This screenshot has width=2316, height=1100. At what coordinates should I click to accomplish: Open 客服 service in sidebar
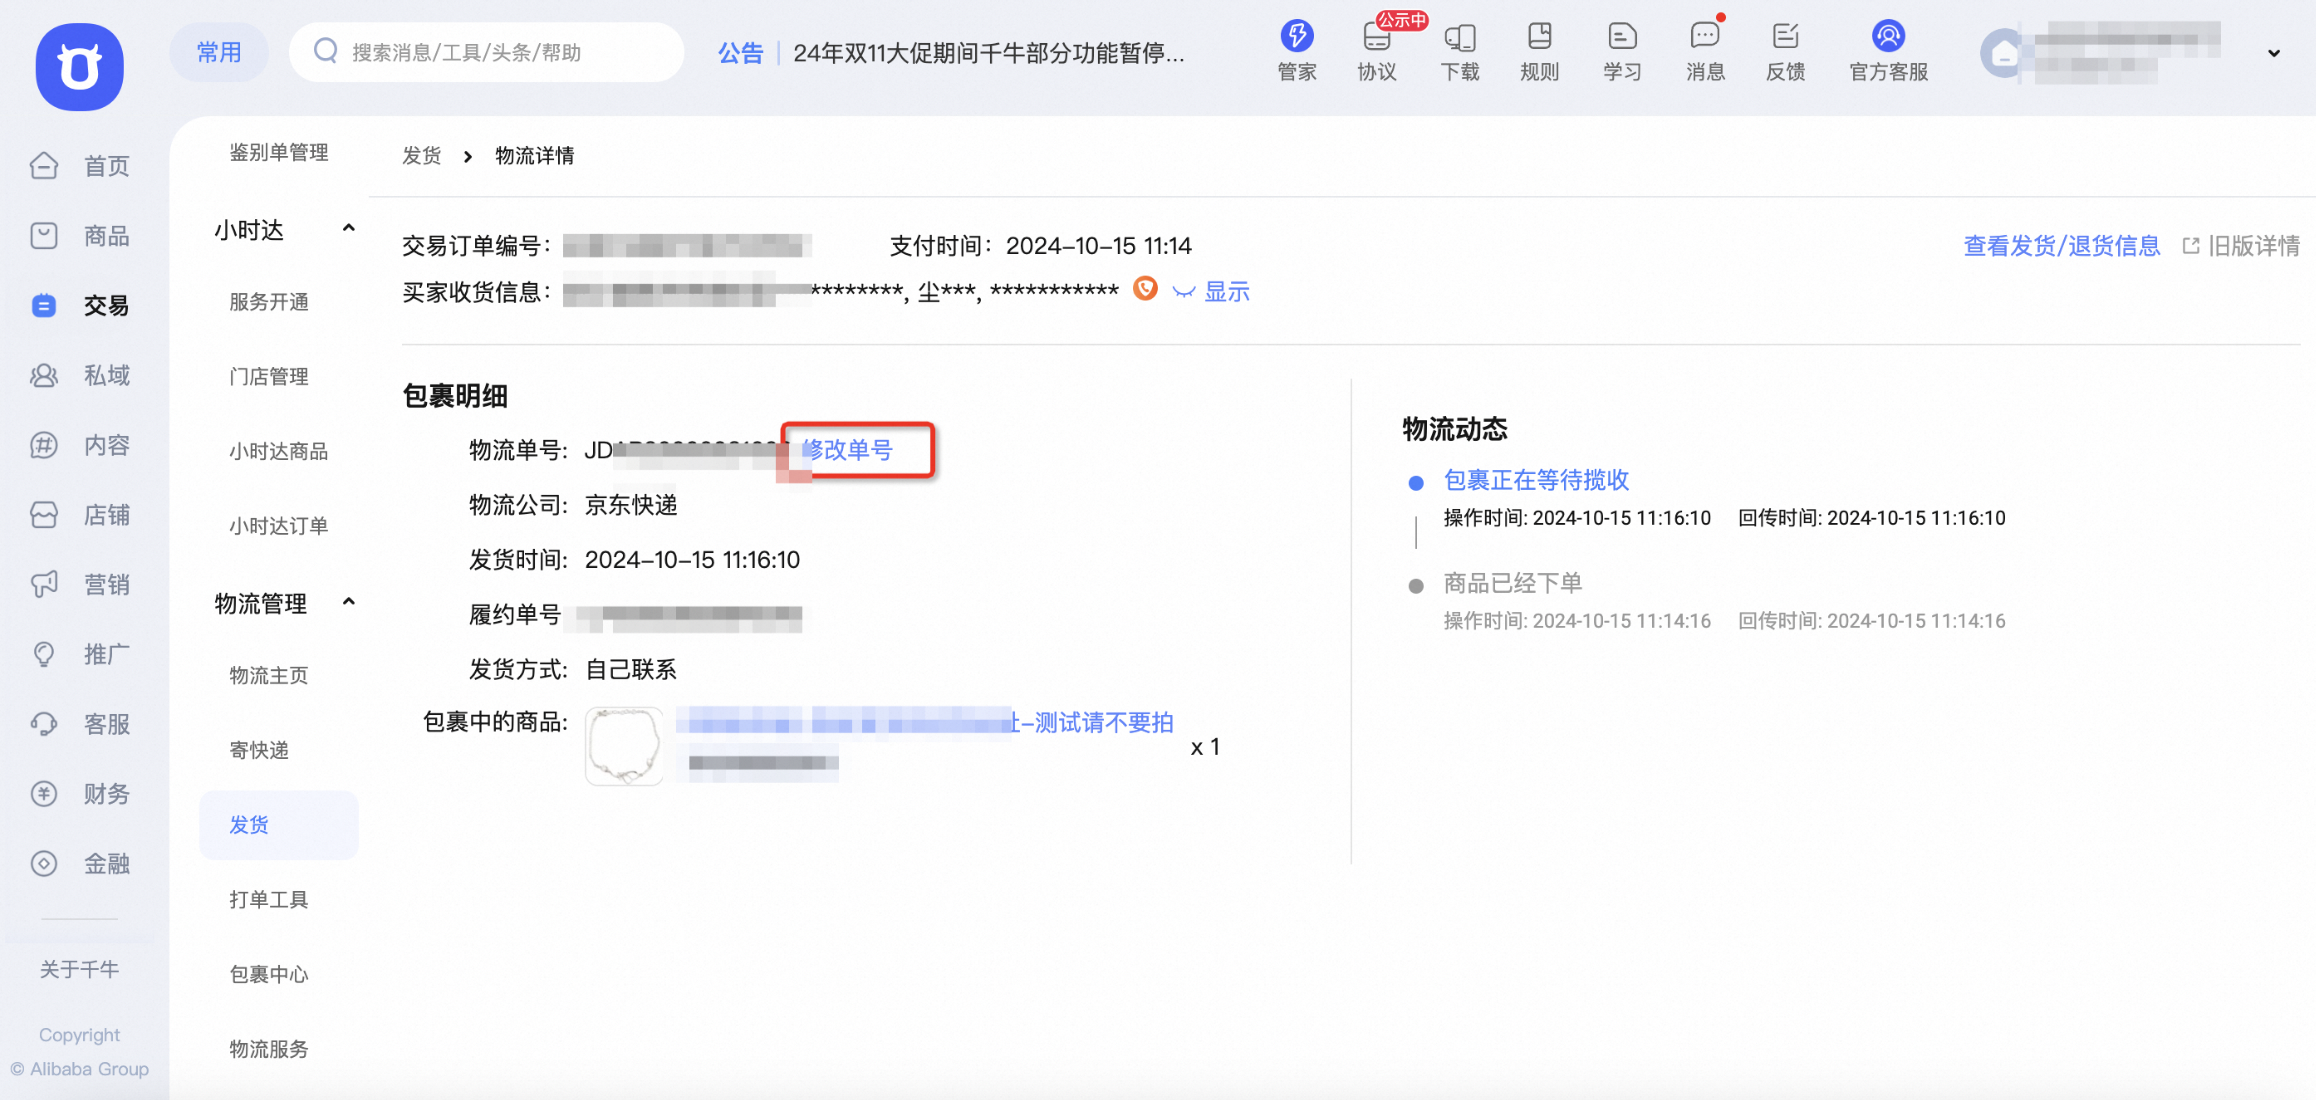tap(81, 724)
